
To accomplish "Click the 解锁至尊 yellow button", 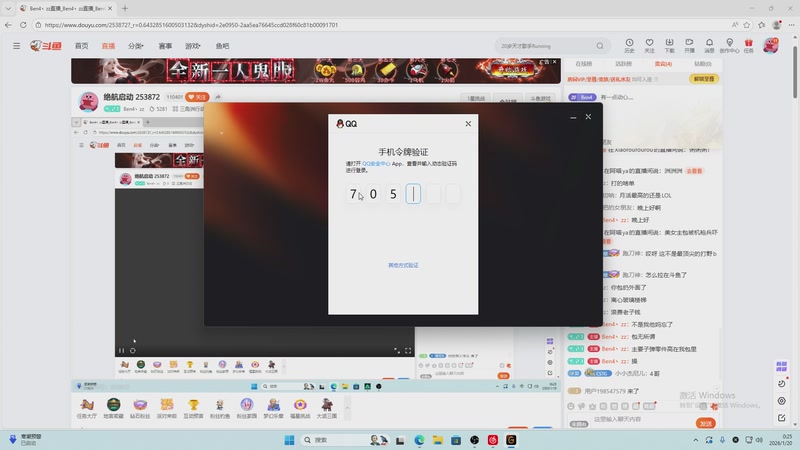I will click(x=704, y=79).
